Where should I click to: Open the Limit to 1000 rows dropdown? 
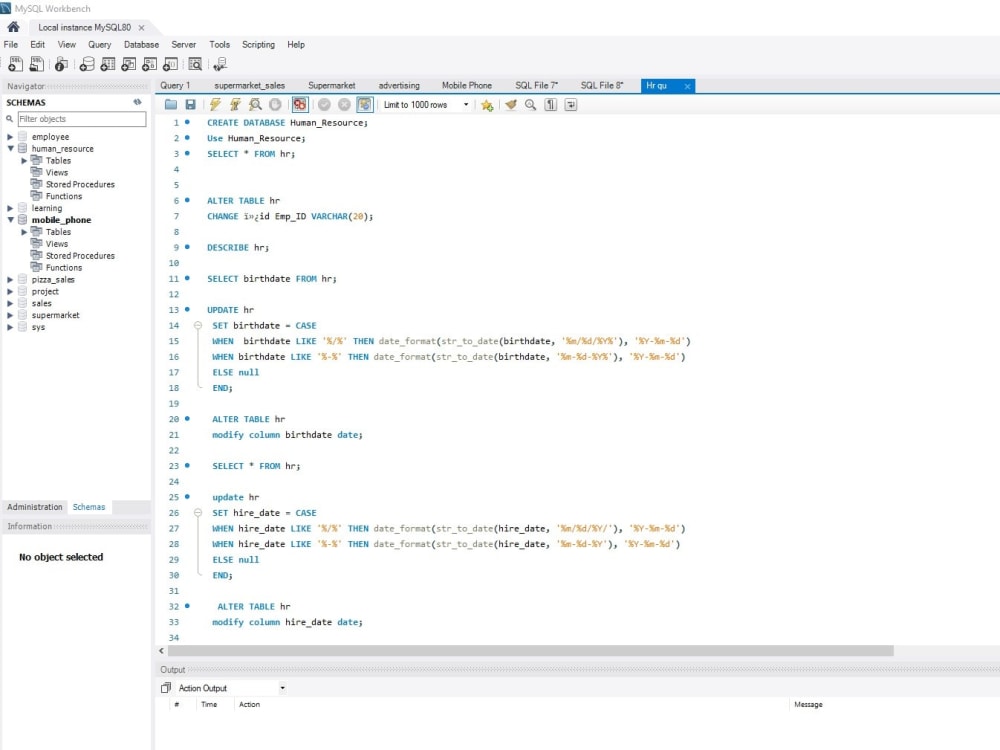pyautogui.click(x=466, y=104)
